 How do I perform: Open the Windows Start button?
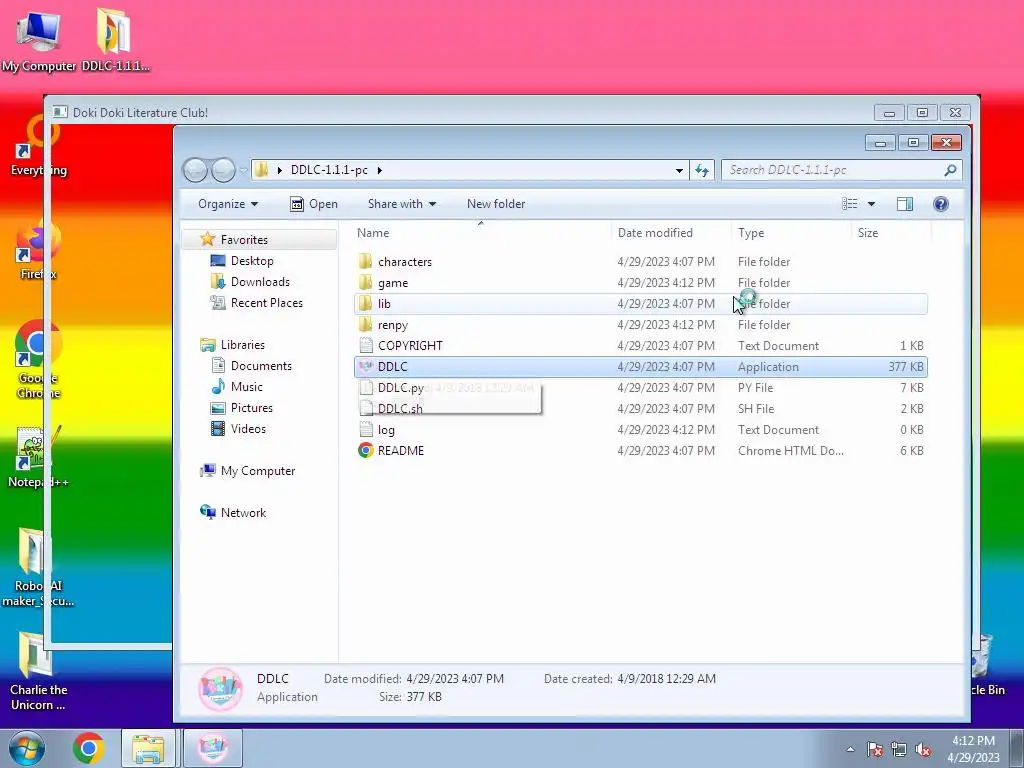[26, 748]
